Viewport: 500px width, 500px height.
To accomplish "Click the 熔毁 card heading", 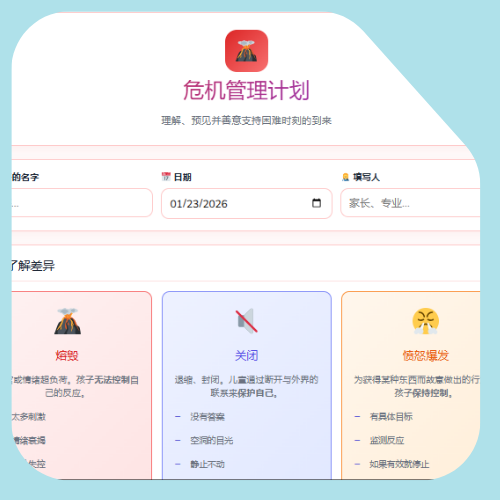I will coord(67,356).
